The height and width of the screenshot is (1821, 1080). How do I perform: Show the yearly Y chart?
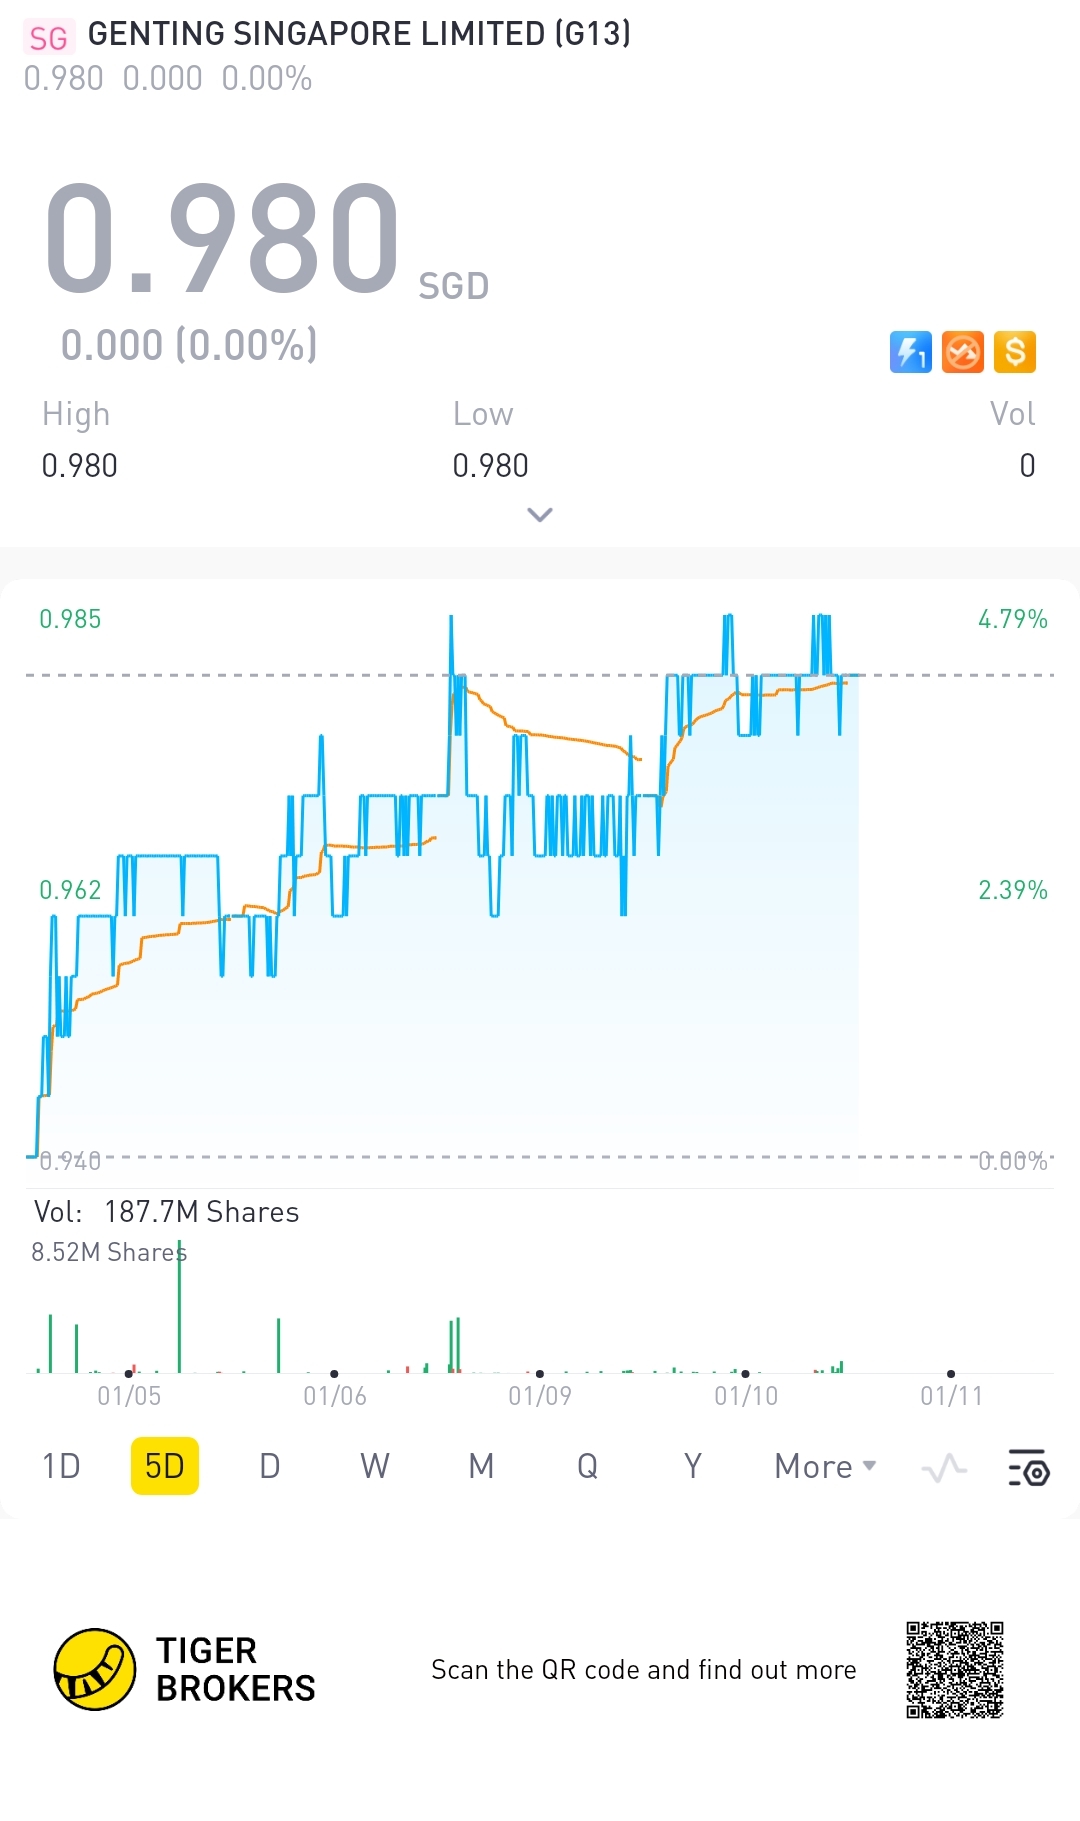click(692, 1467)
